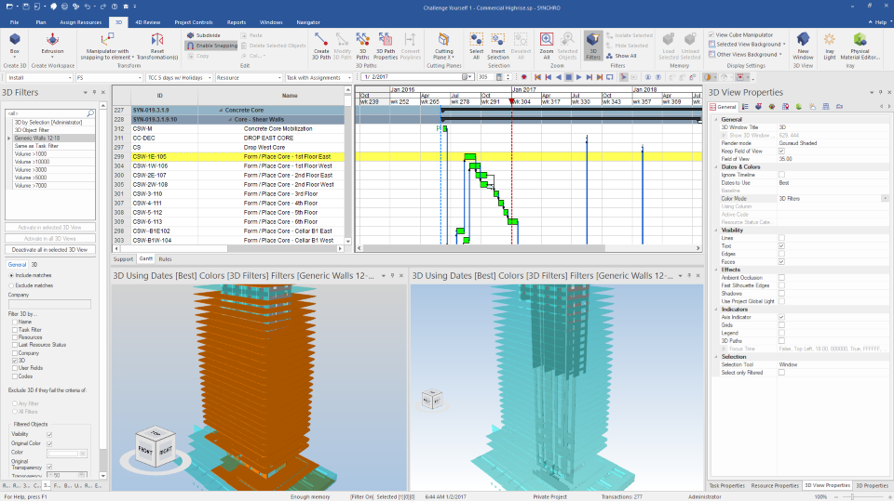894x501 pixels.
Task: Toggle Axis Indicator checkbox
Action: tap(781, 317)
